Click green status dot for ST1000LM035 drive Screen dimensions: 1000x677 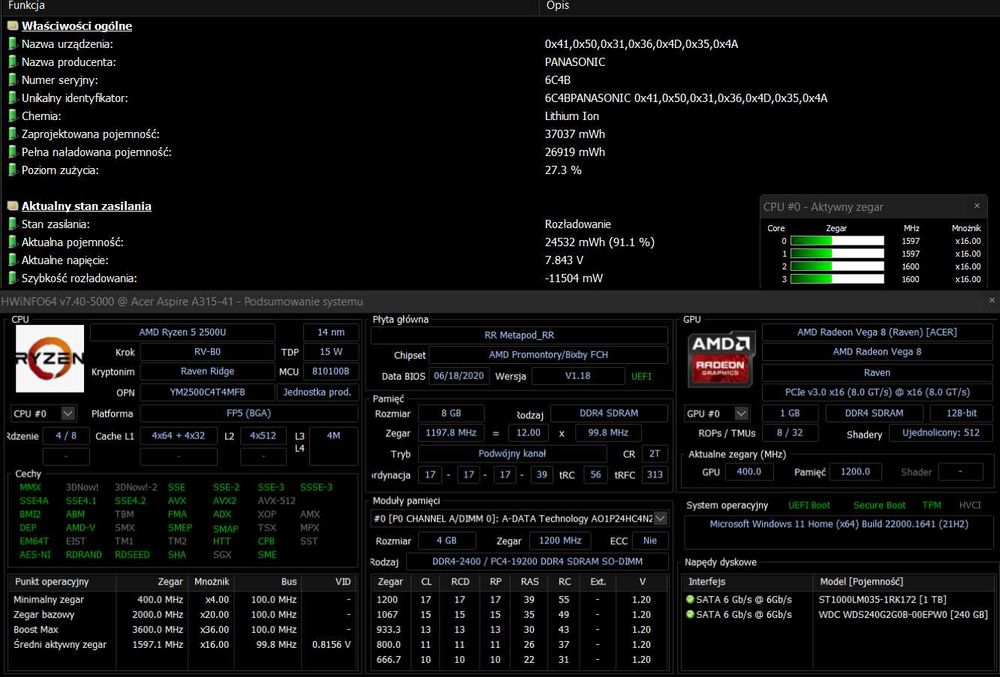click(689, 599)
